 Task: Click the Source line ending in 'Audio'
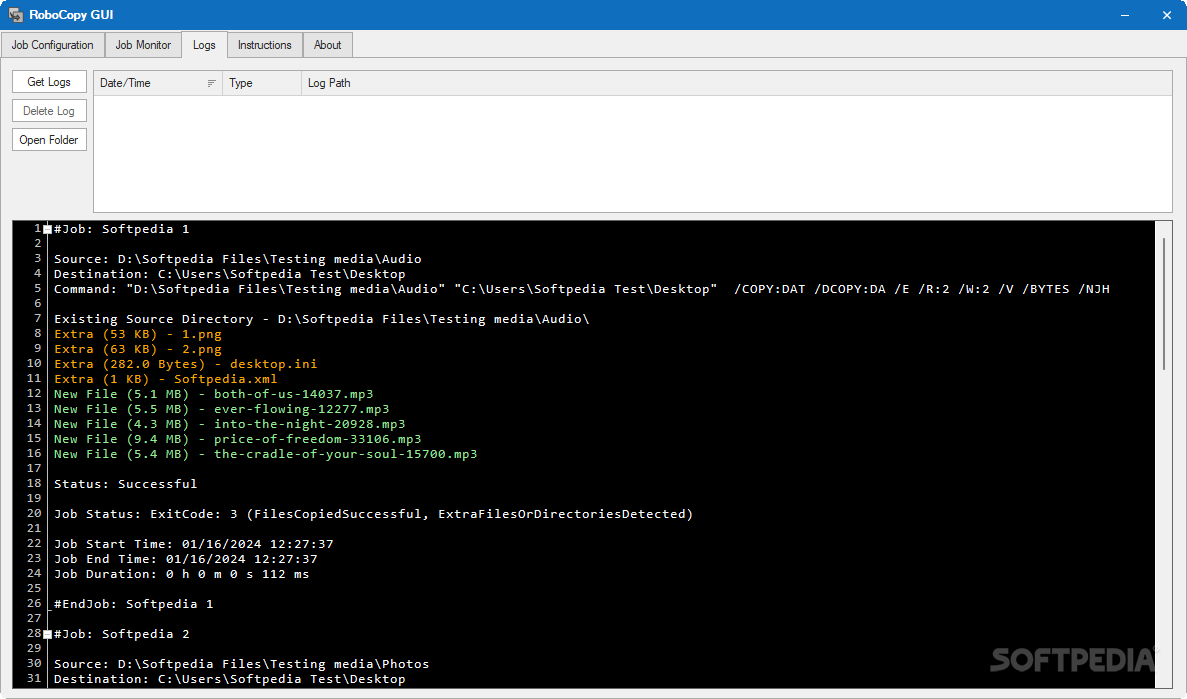(238, 259)
